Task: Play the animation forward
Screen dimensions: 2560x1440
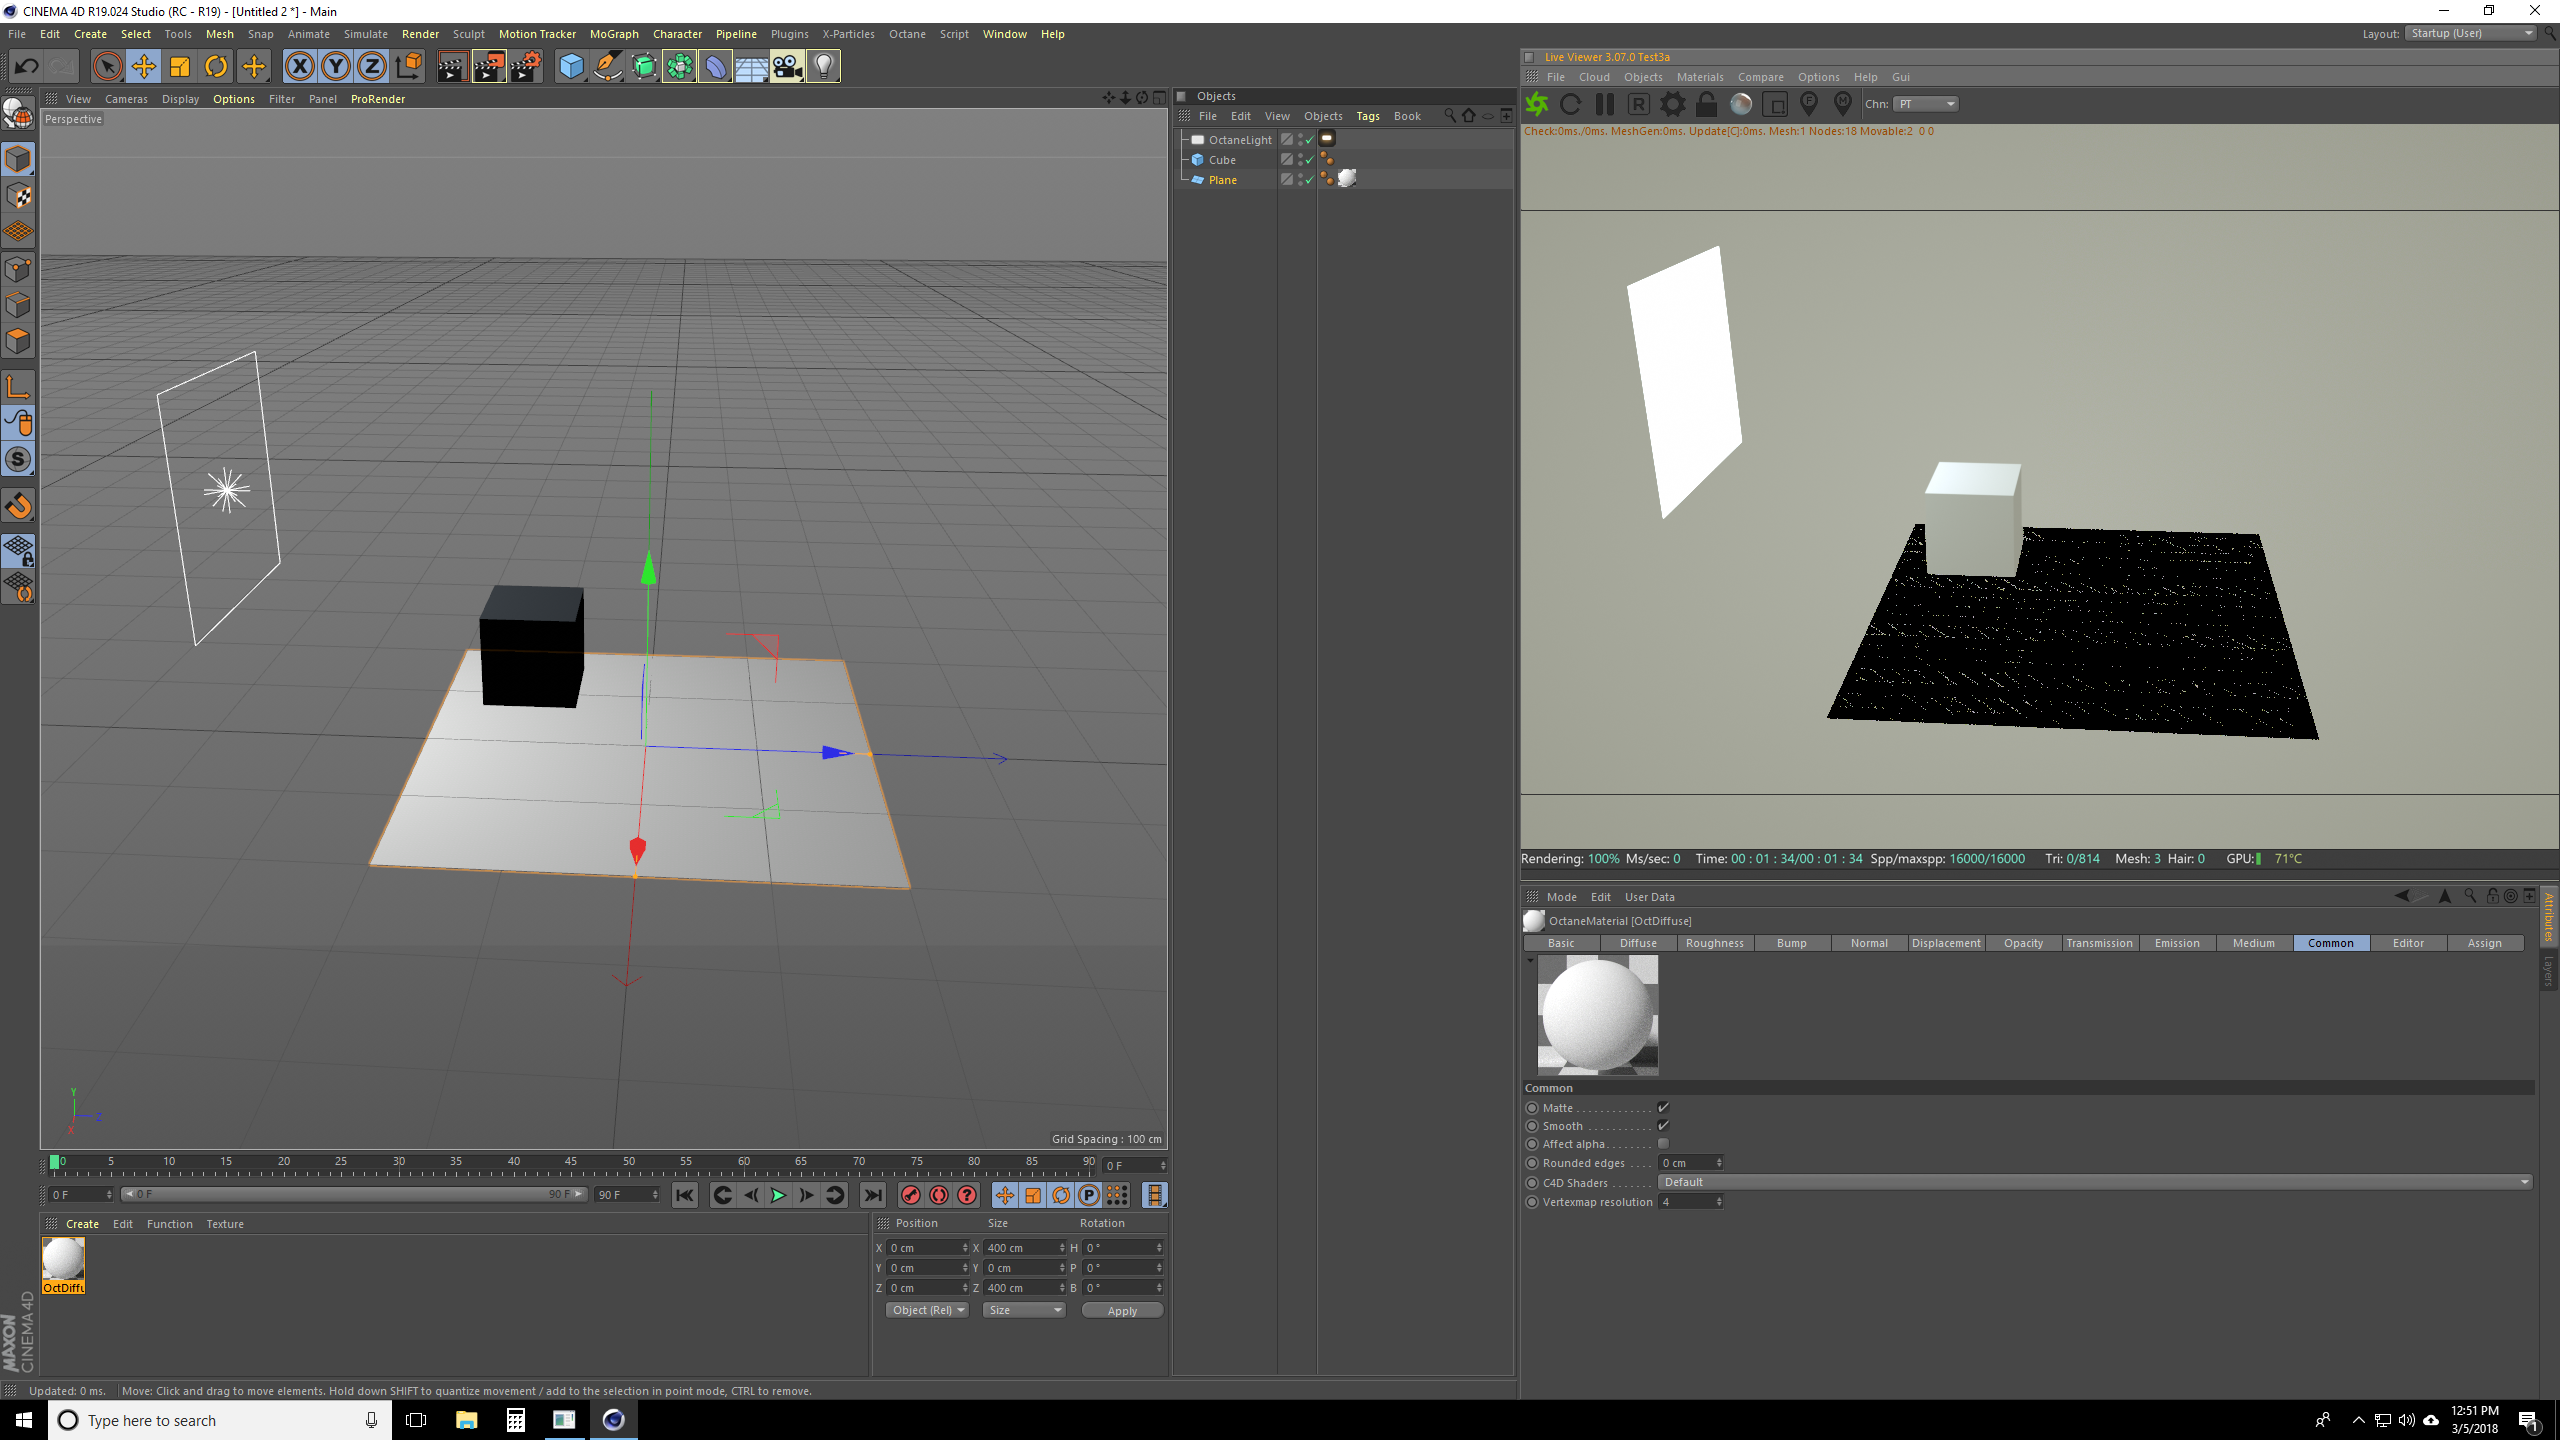Action: pos(778,1195)
